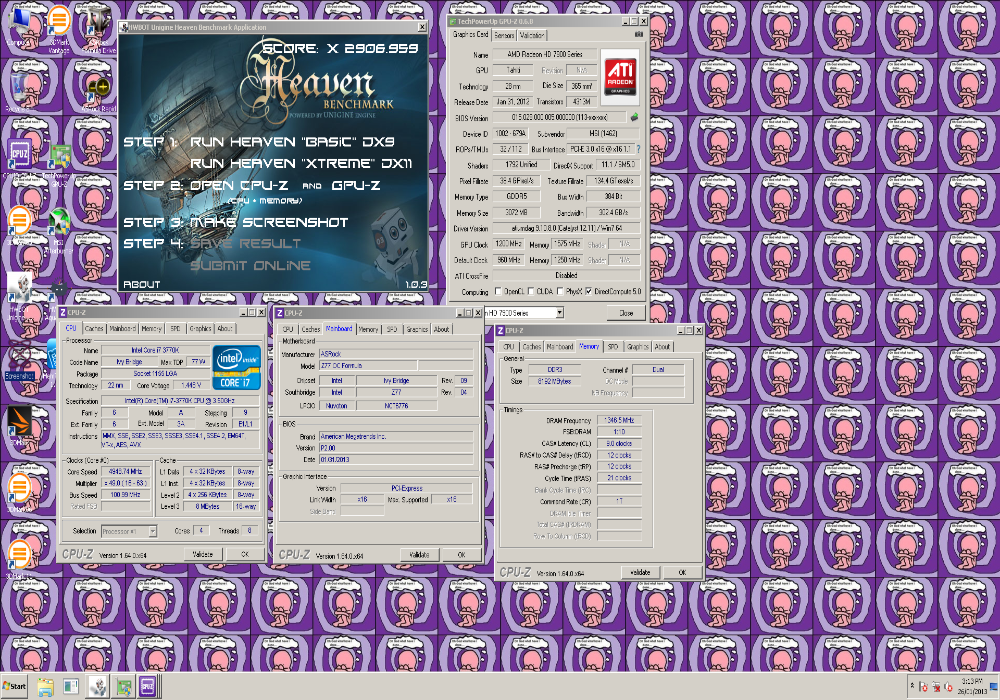The width and height of the screenshot is (1000, 700).
Task: Click Run Heaven "Basic" DX9
Action: (292, 142)
